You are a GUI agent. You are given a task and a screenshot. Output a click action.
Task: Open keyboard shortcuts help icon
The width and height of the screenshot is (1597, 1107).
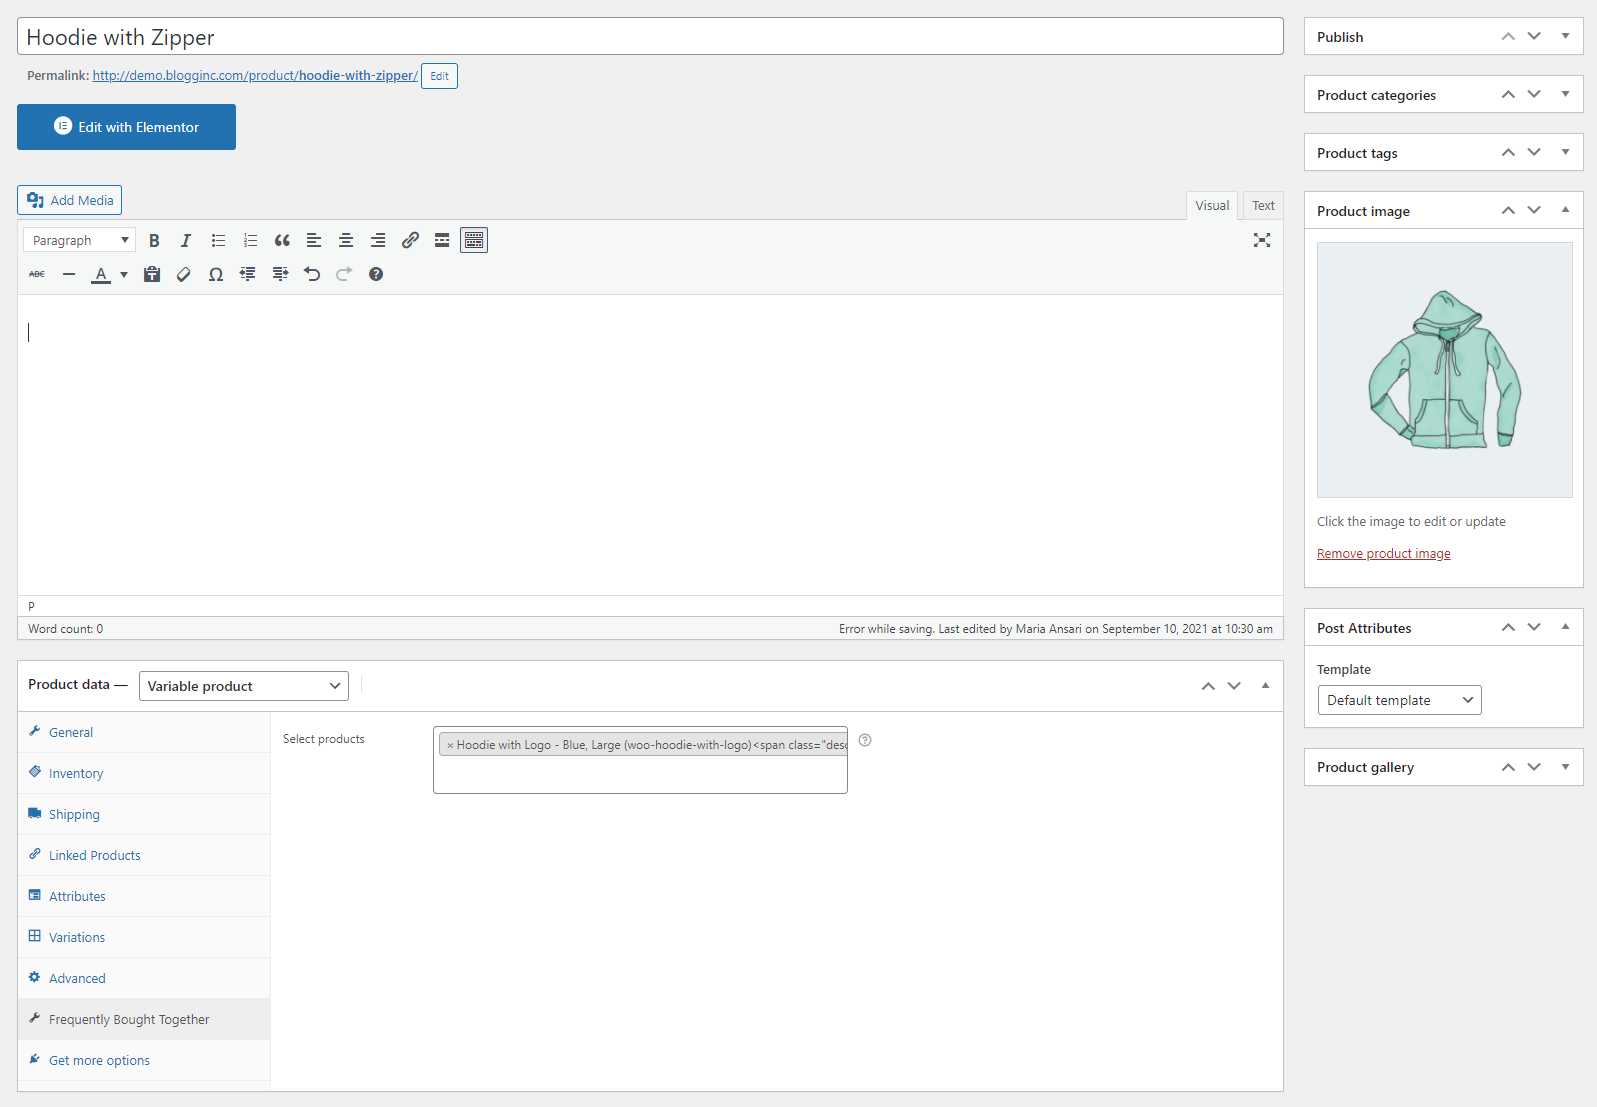[376, 274]
